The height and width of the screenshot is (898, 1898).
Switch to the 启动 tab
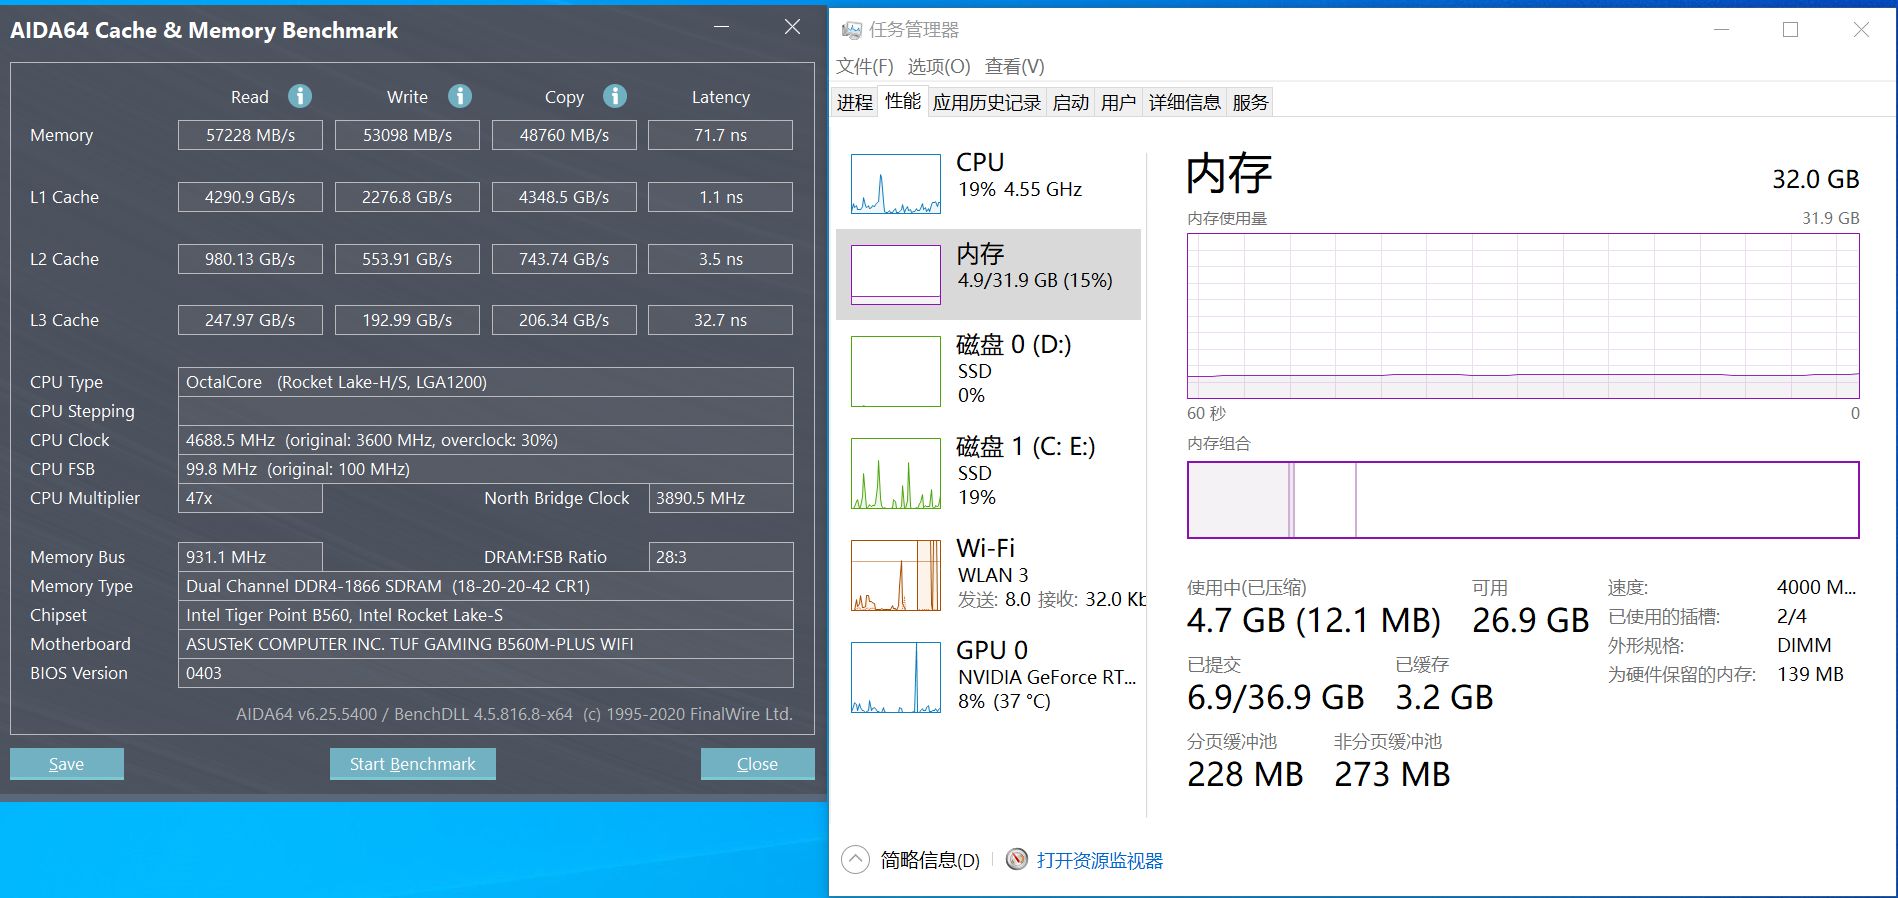[x=1071, y=102]
